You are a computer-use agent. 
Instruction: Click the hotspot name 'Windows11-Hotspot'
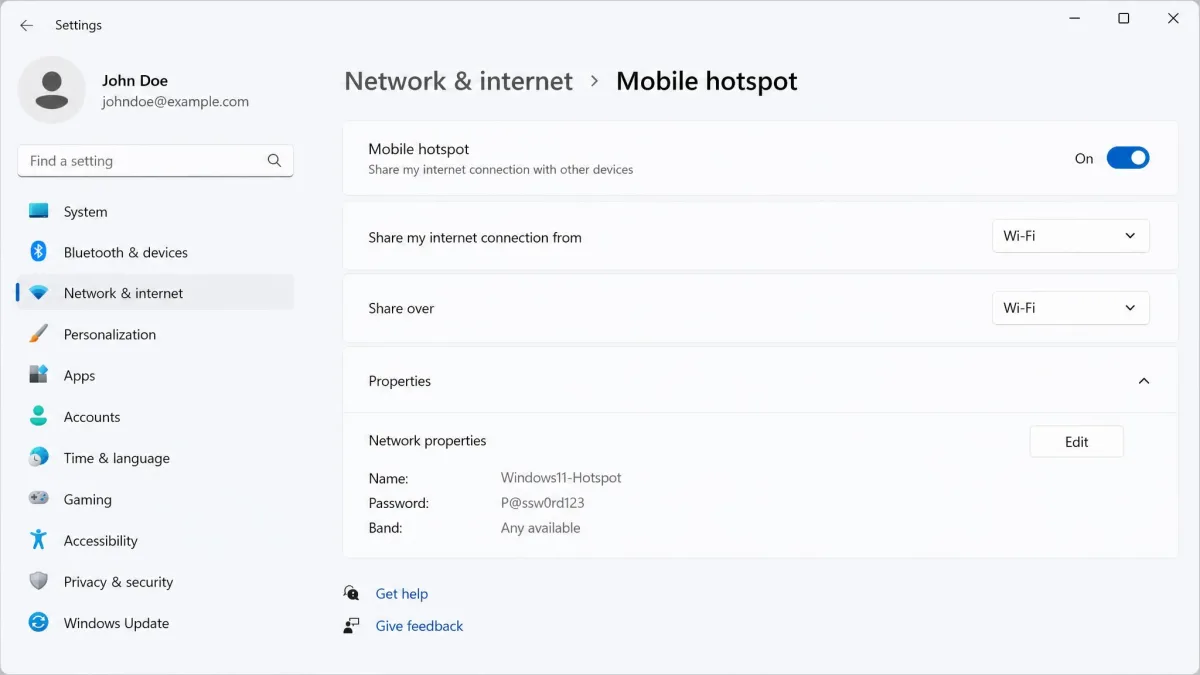561,478
